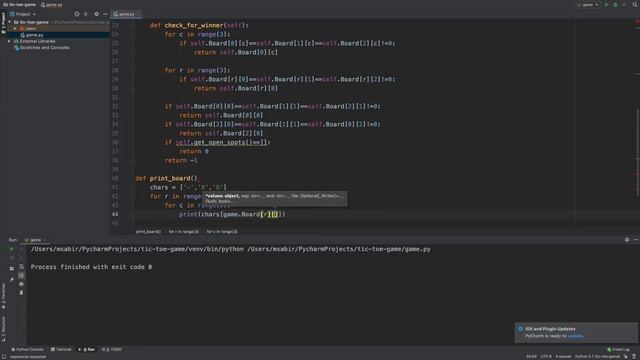This screenshot has height=360, width=640.
Task: Select game.py in the project tree
Action: (32, 35)
